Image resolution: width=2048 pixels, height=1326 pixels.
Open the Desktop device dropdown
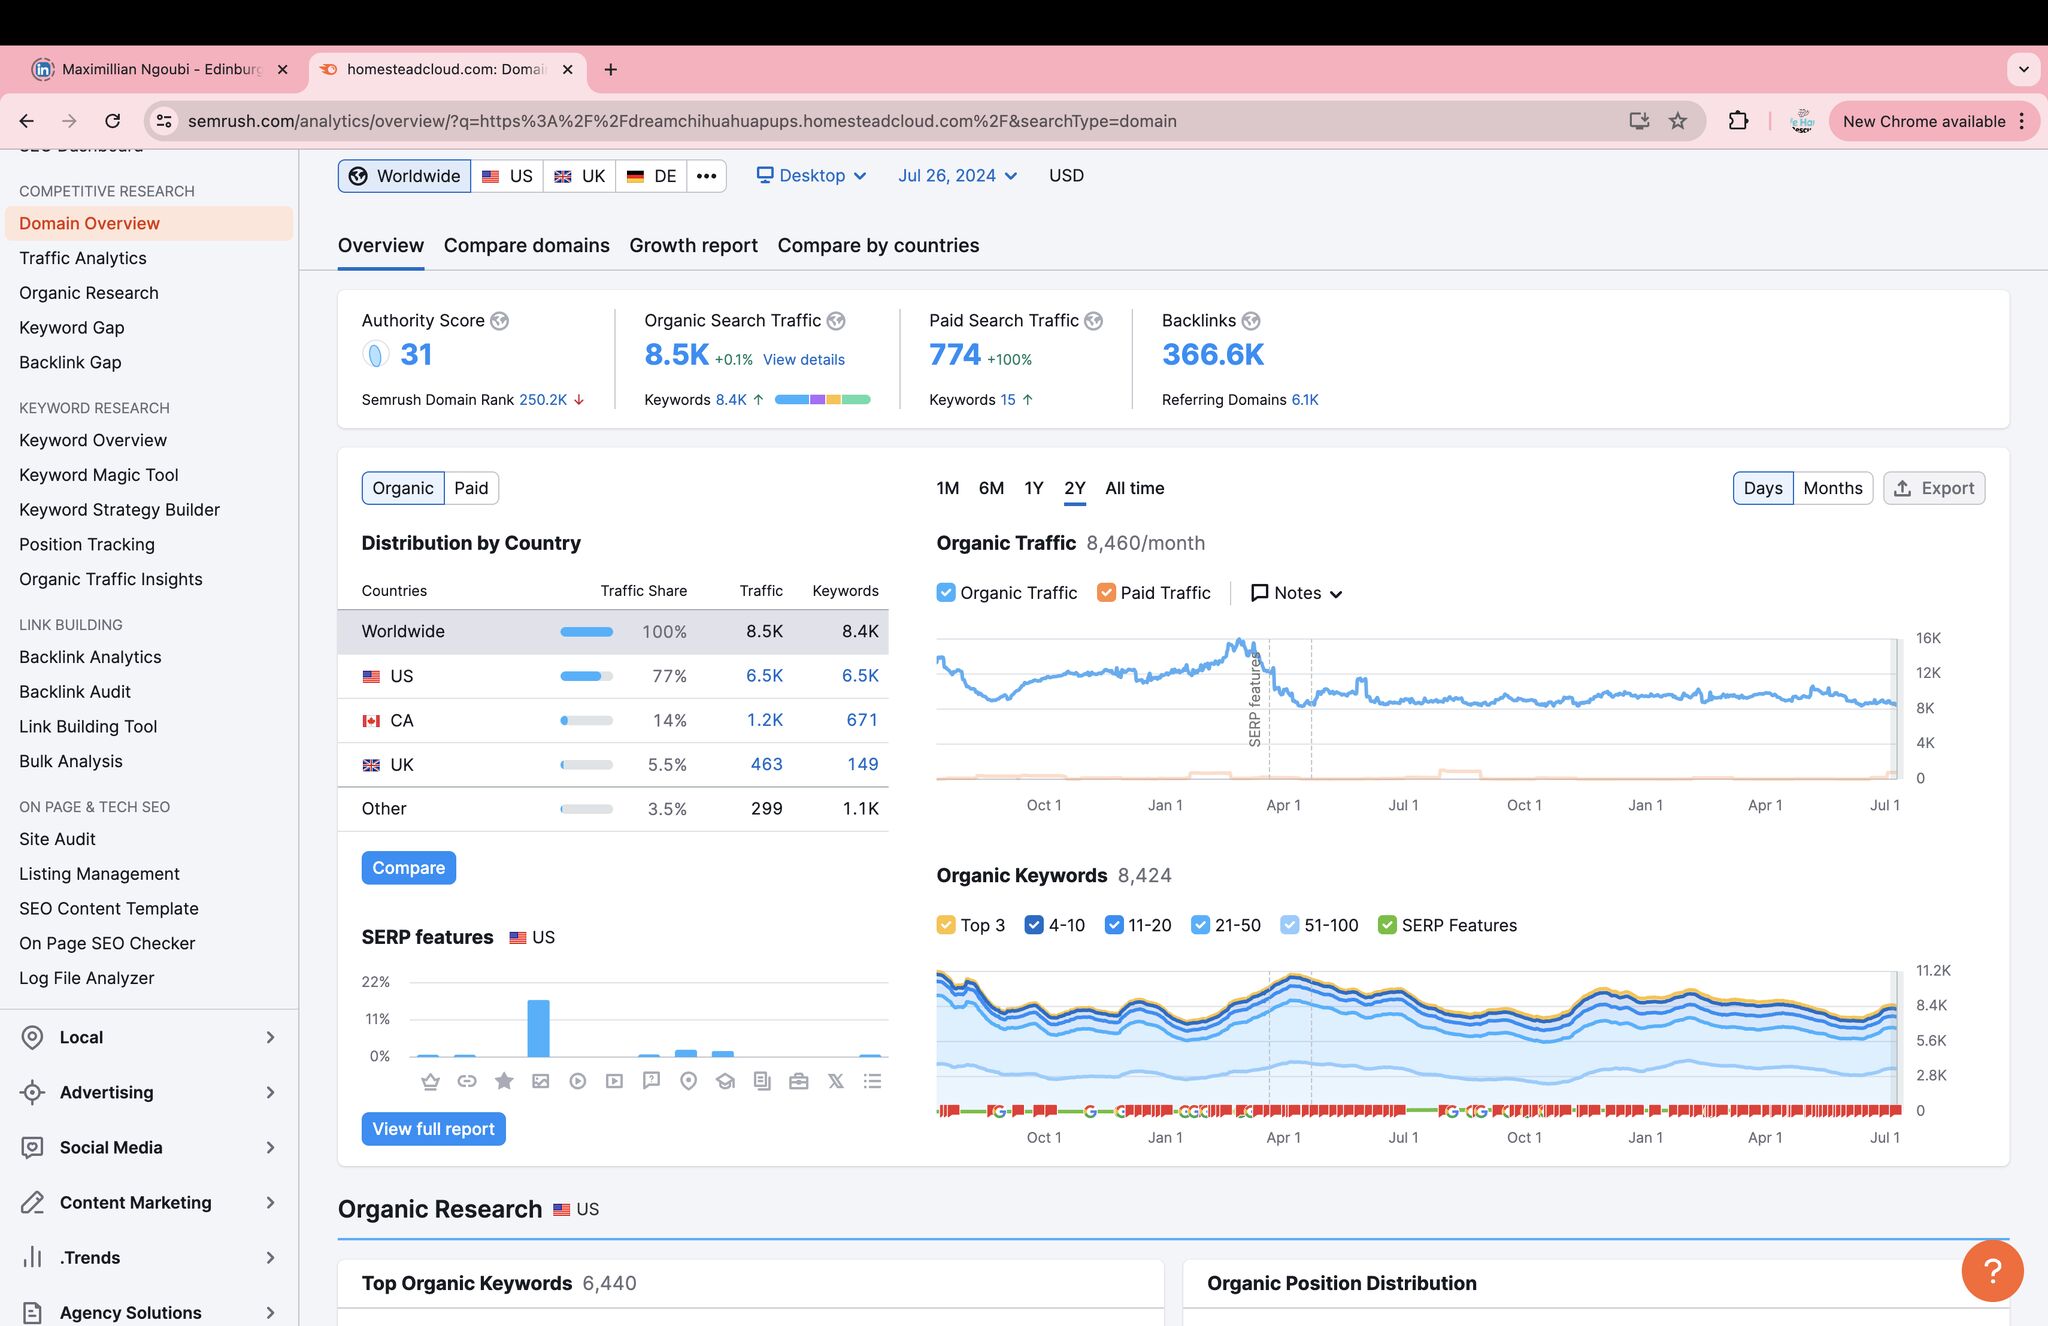tap(811, 175)
